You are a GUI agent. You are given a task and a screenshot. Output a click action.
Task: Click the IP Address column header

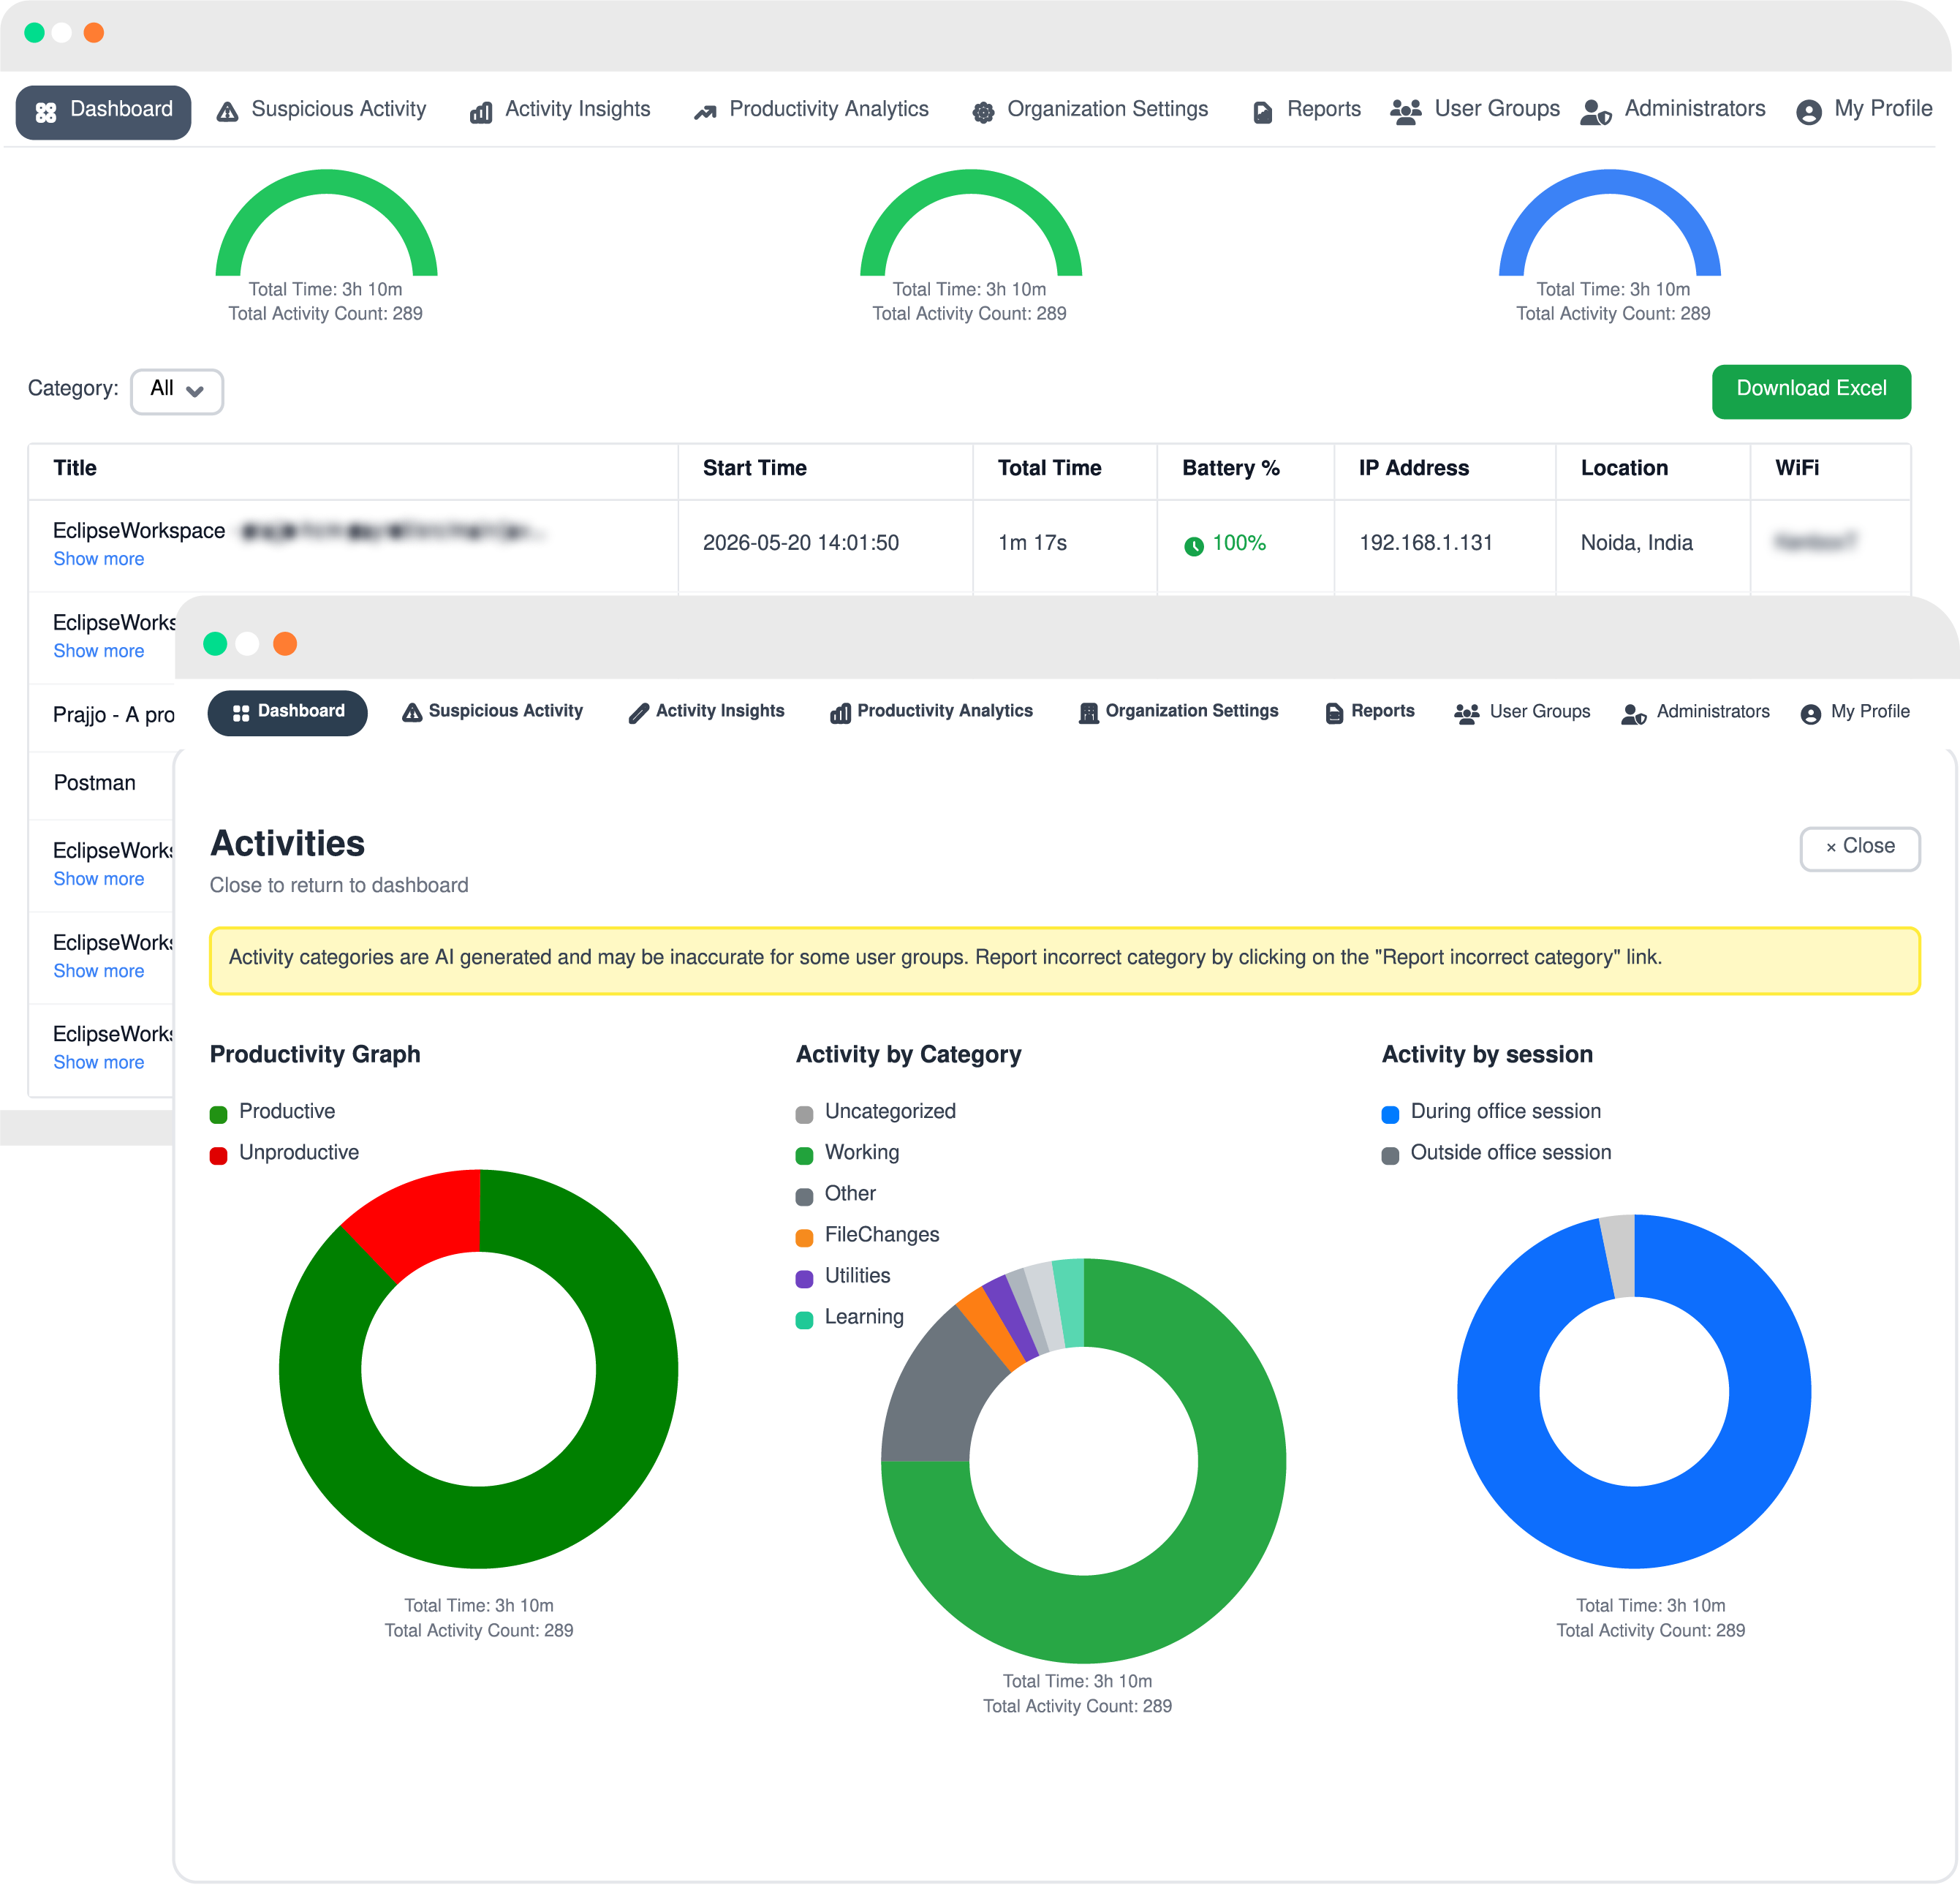(1413, 469)
